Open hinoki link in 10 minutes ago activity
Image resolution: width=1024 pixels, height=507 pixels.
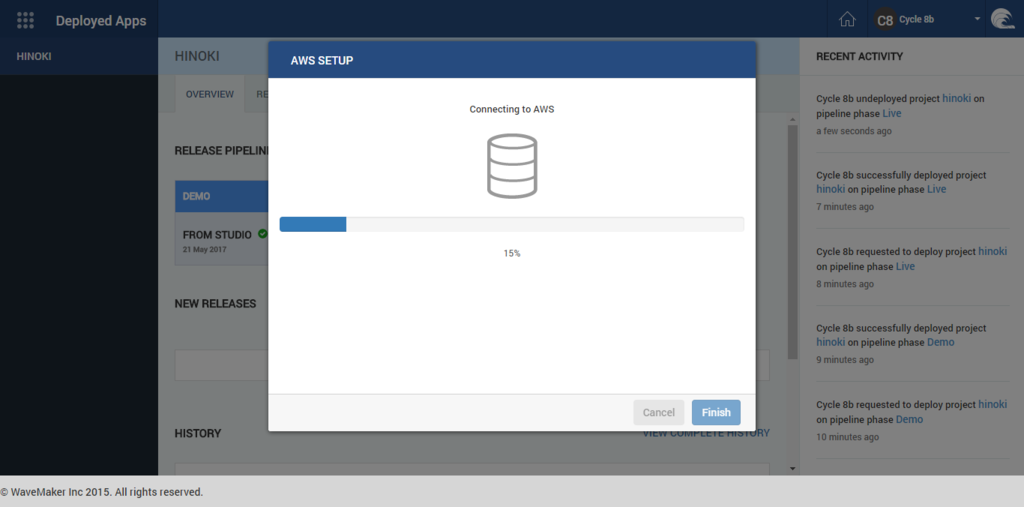pos(992,404)
